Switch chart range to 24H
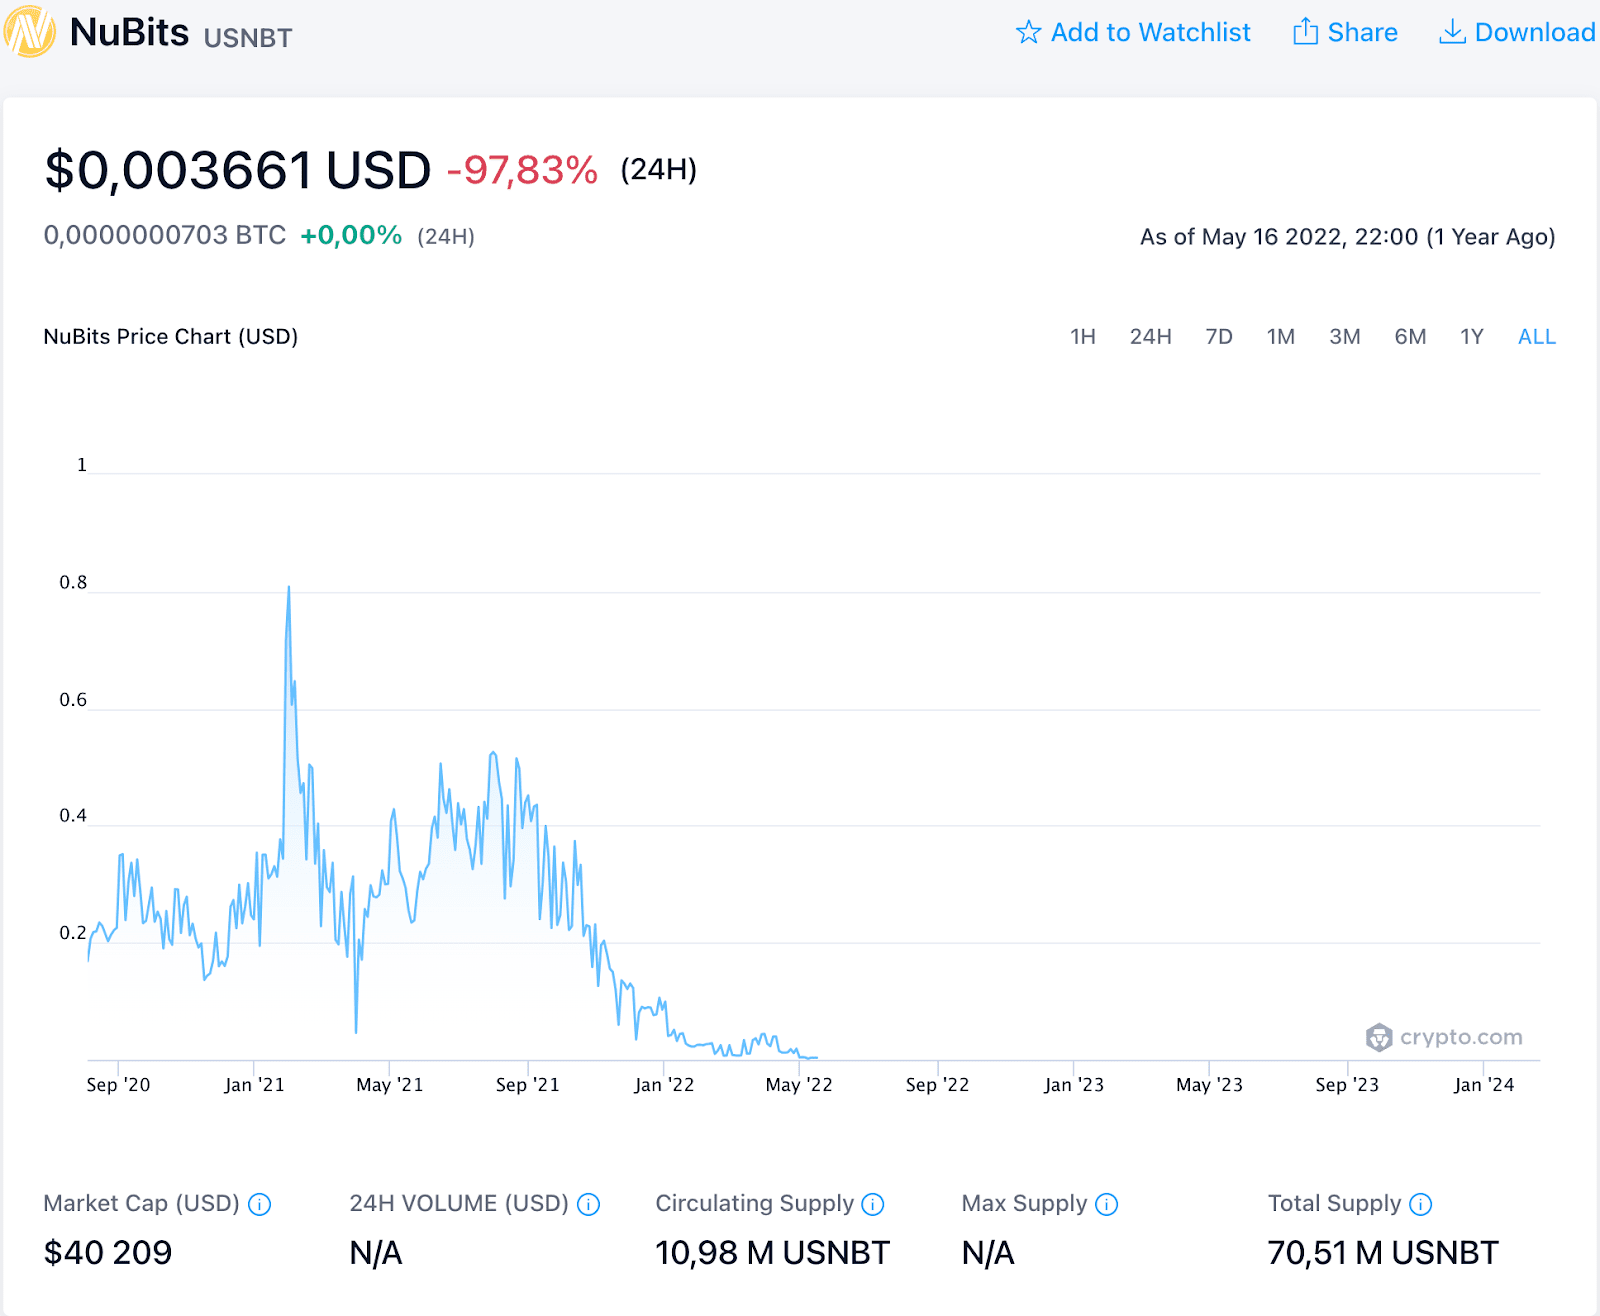This screenshot has height=1316, width=1600. (1151, 337)
